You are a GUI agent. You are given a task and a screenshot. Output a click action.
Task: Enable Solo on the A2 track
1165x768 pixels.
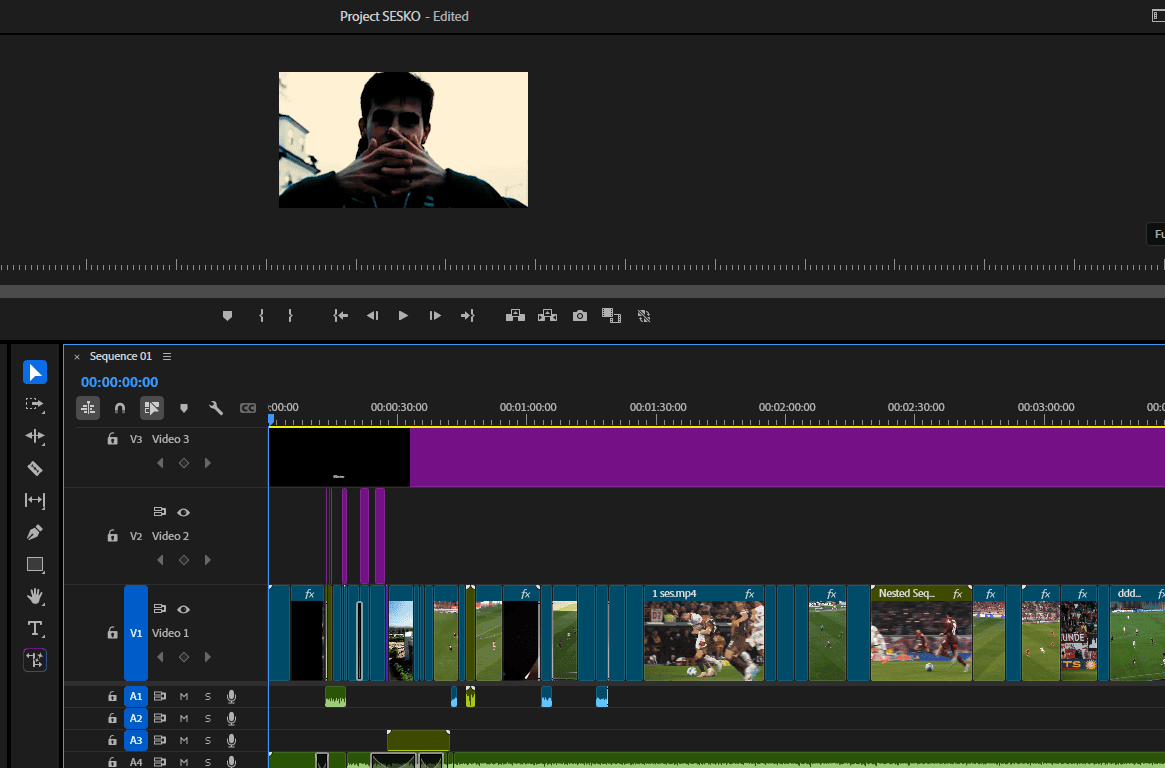pos(206,718)
